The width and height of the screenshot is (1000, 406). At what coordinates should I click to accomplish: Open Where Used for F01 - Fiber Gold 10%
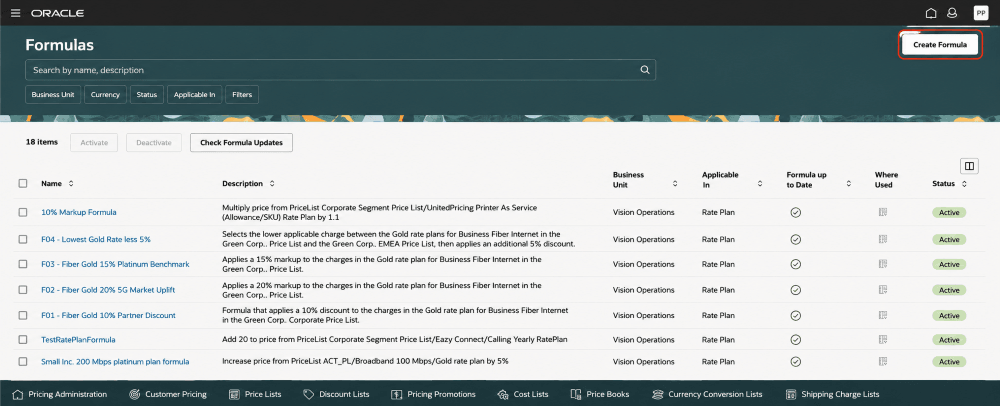[883, 315]
